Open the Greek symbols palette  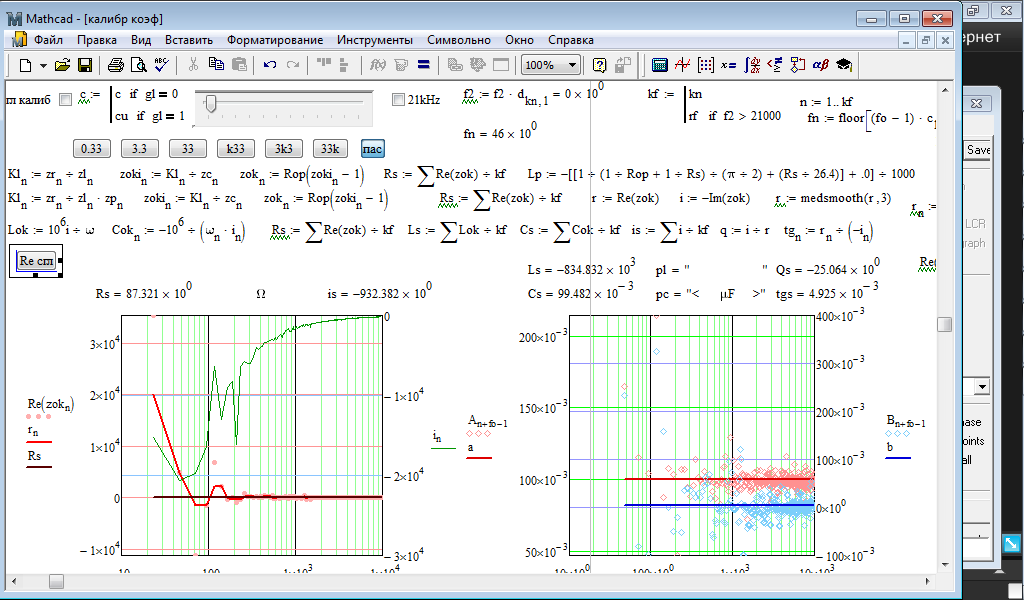tap(820, 65)
